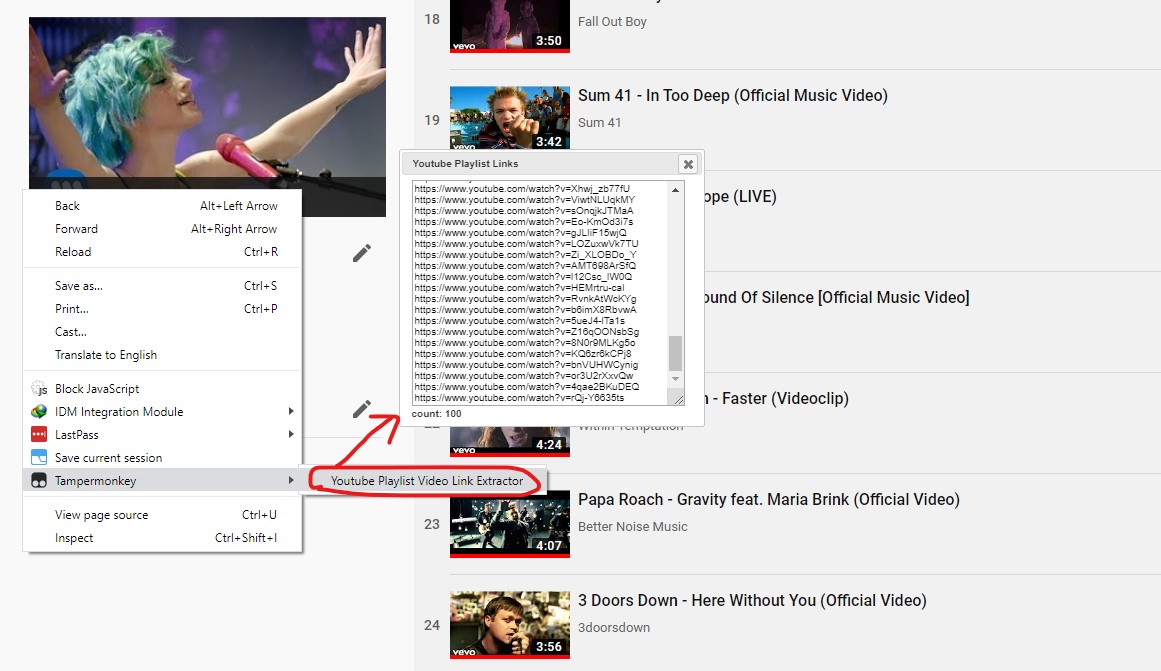Image resolution: width=1161 pixels, height=671 pixels.
Task: Click the upper pencil edit icon
Action: pyautogui.click(x=362, y=253)
